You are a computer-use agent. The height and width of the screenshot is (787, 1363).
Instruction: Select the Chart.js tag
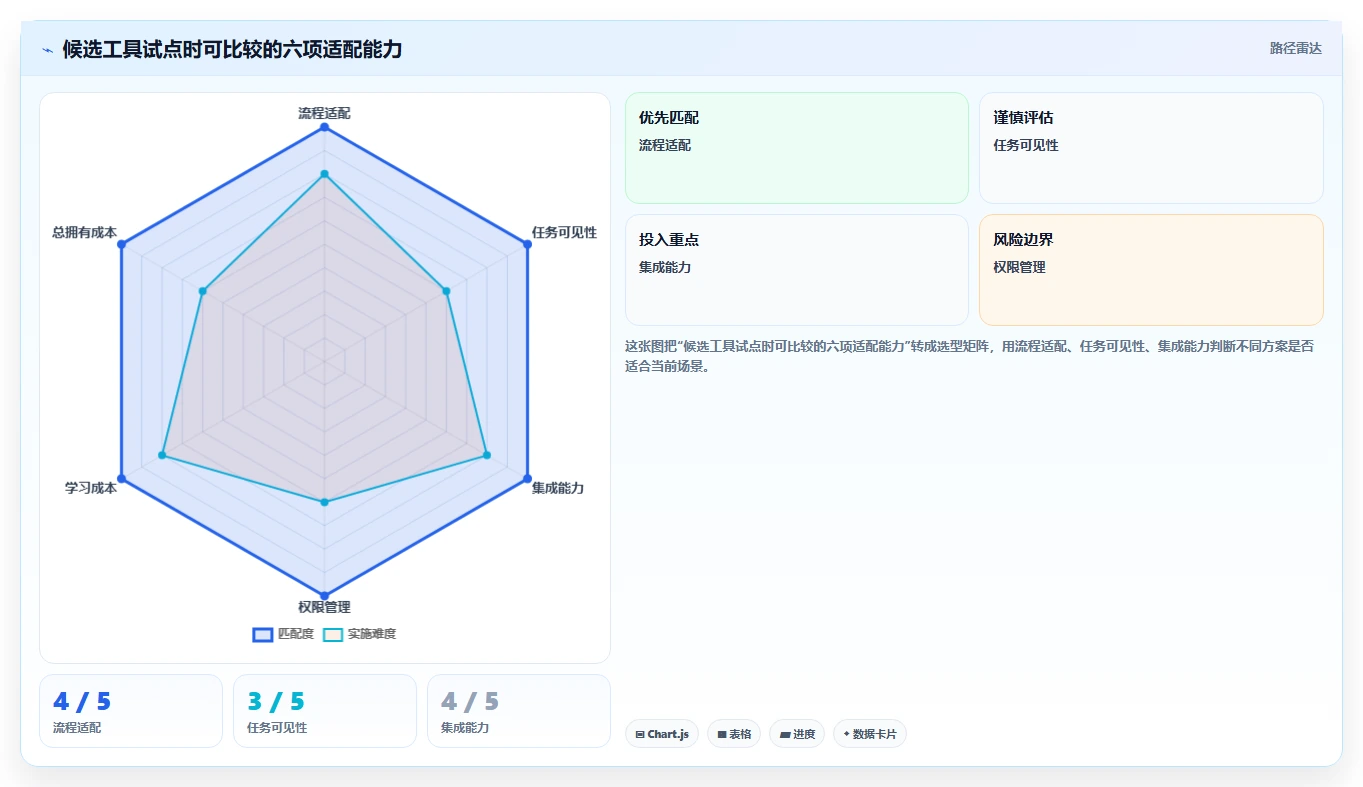[662, 734]
